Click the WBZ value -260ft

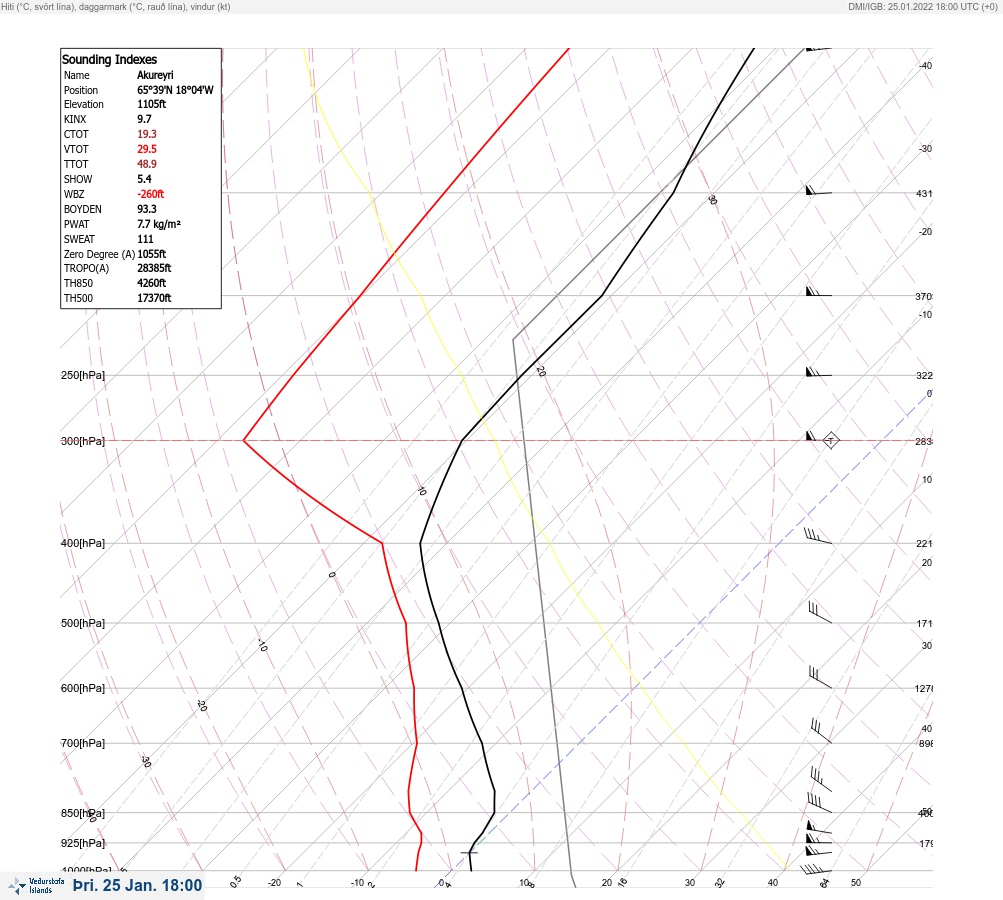(x=150, y=194)
